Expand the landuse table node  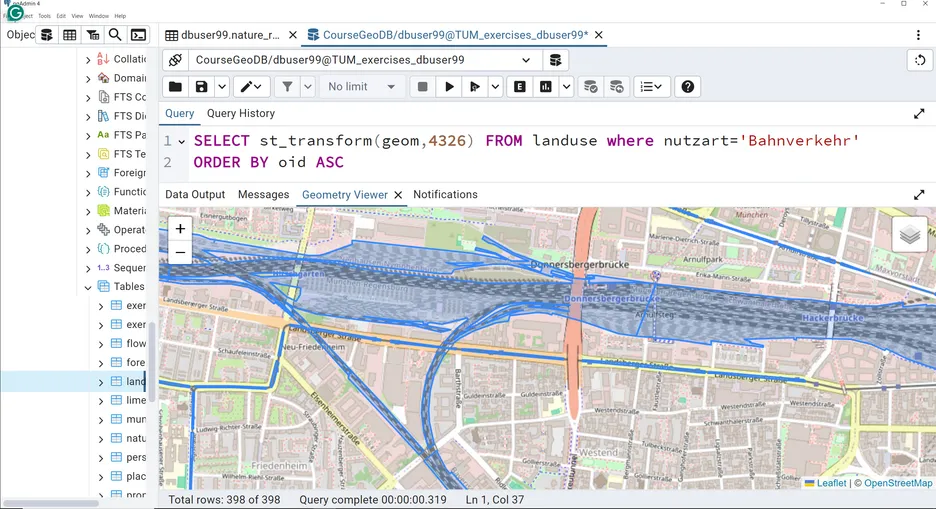(101, 382)
